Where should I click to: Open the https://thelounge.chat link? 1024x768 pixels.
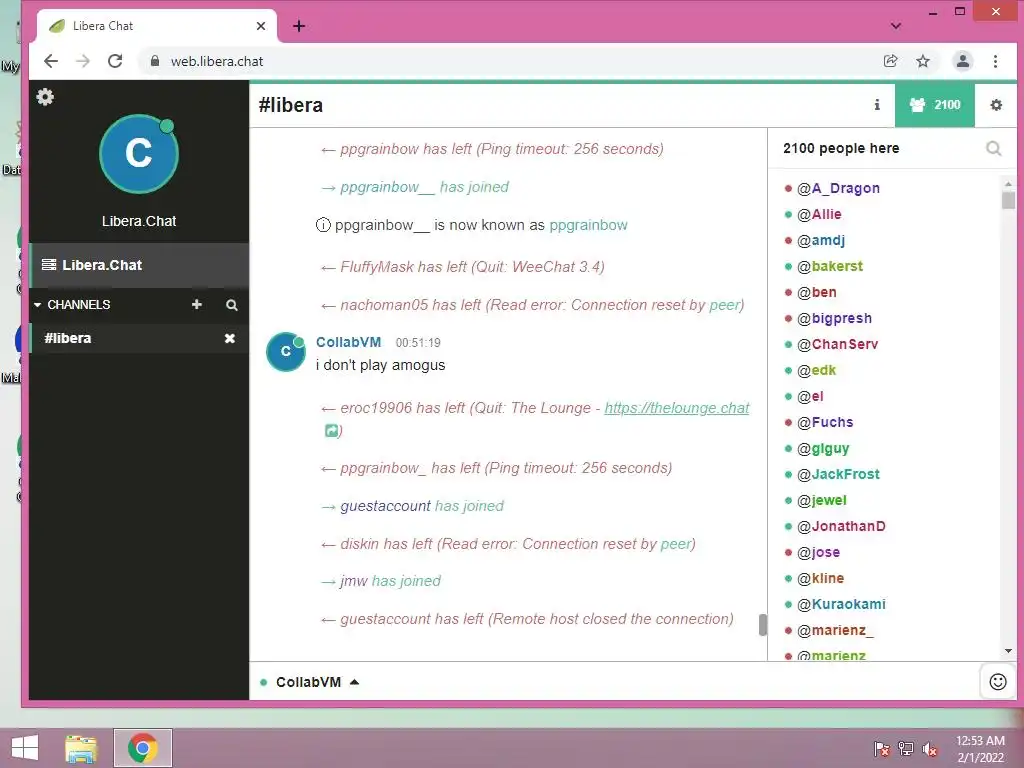tap(677, 408)
